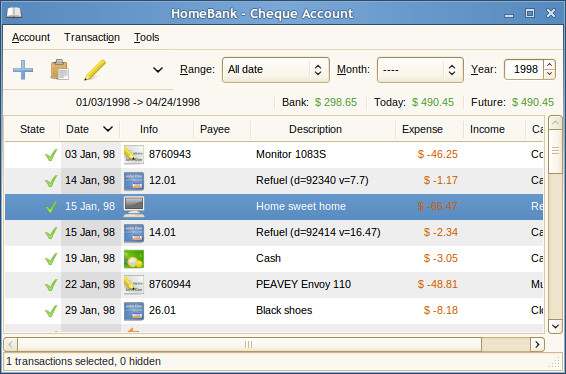Click the computer icon on Home sweet home row
This screenshot has height=374, width=566.
click(x=134, y=206)
